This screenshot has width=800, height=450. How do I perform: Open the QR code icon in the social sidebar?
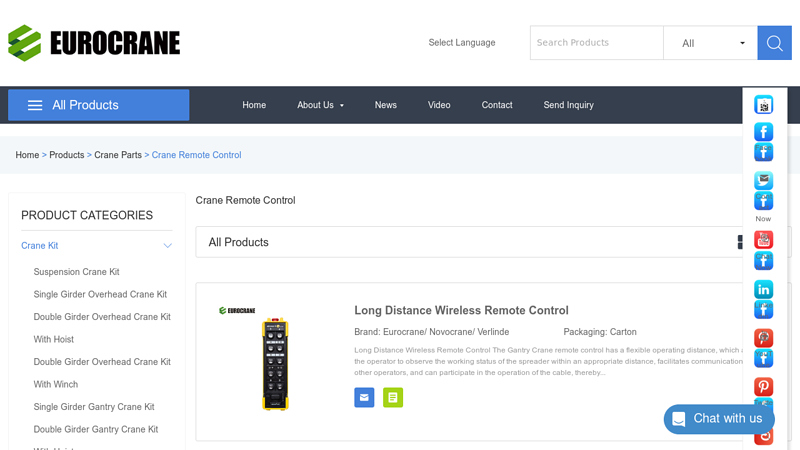click(763, 105)
